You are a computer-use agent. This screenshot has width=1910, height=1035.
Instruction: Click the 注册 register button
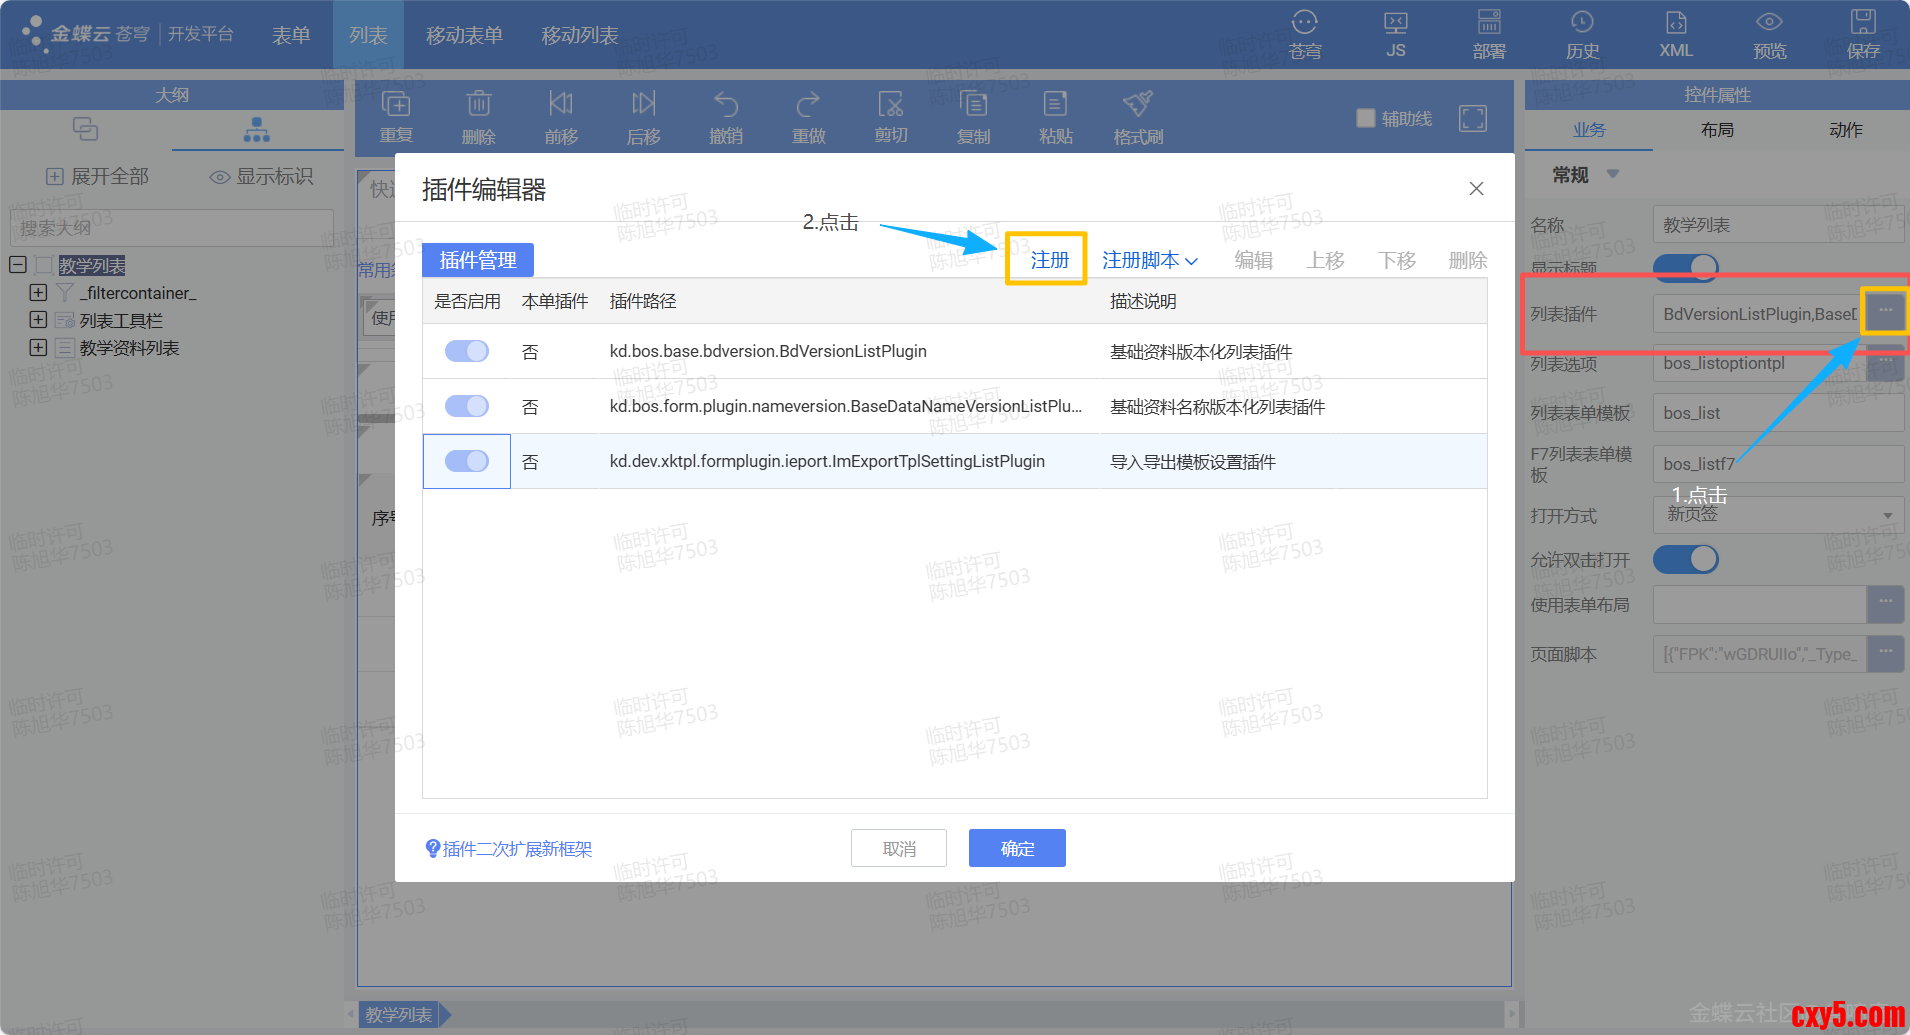click(x=1049, y=260)
